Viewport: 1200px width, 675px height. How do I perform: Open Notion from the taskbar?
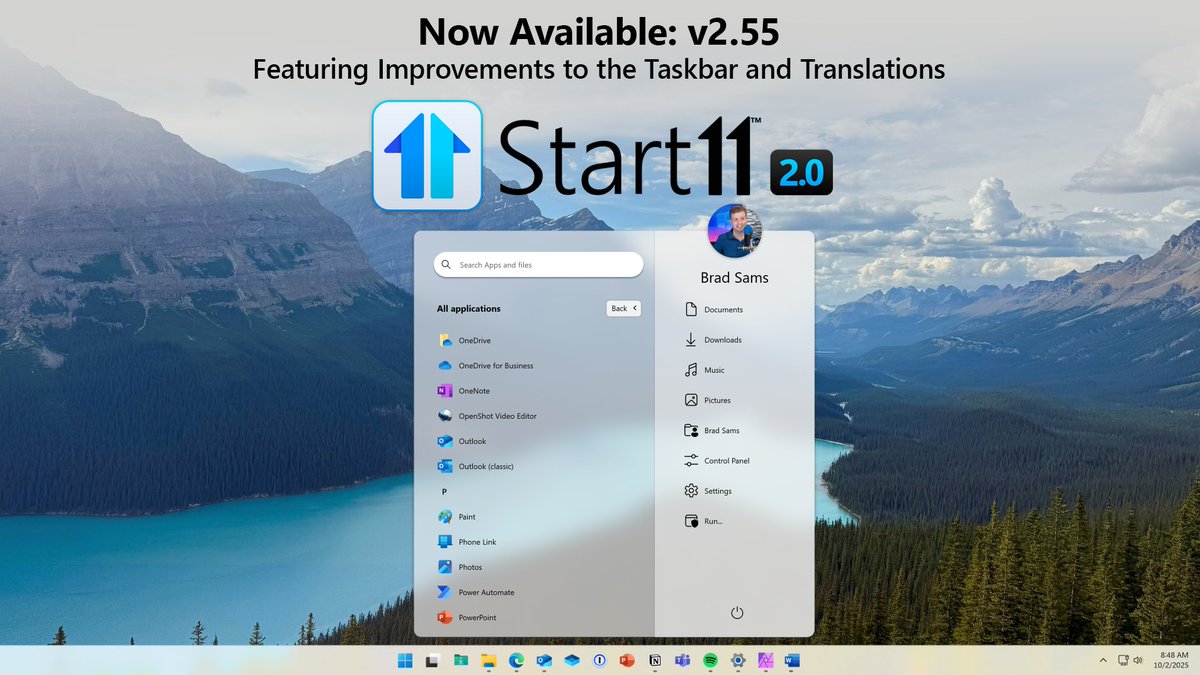(655, 660)
